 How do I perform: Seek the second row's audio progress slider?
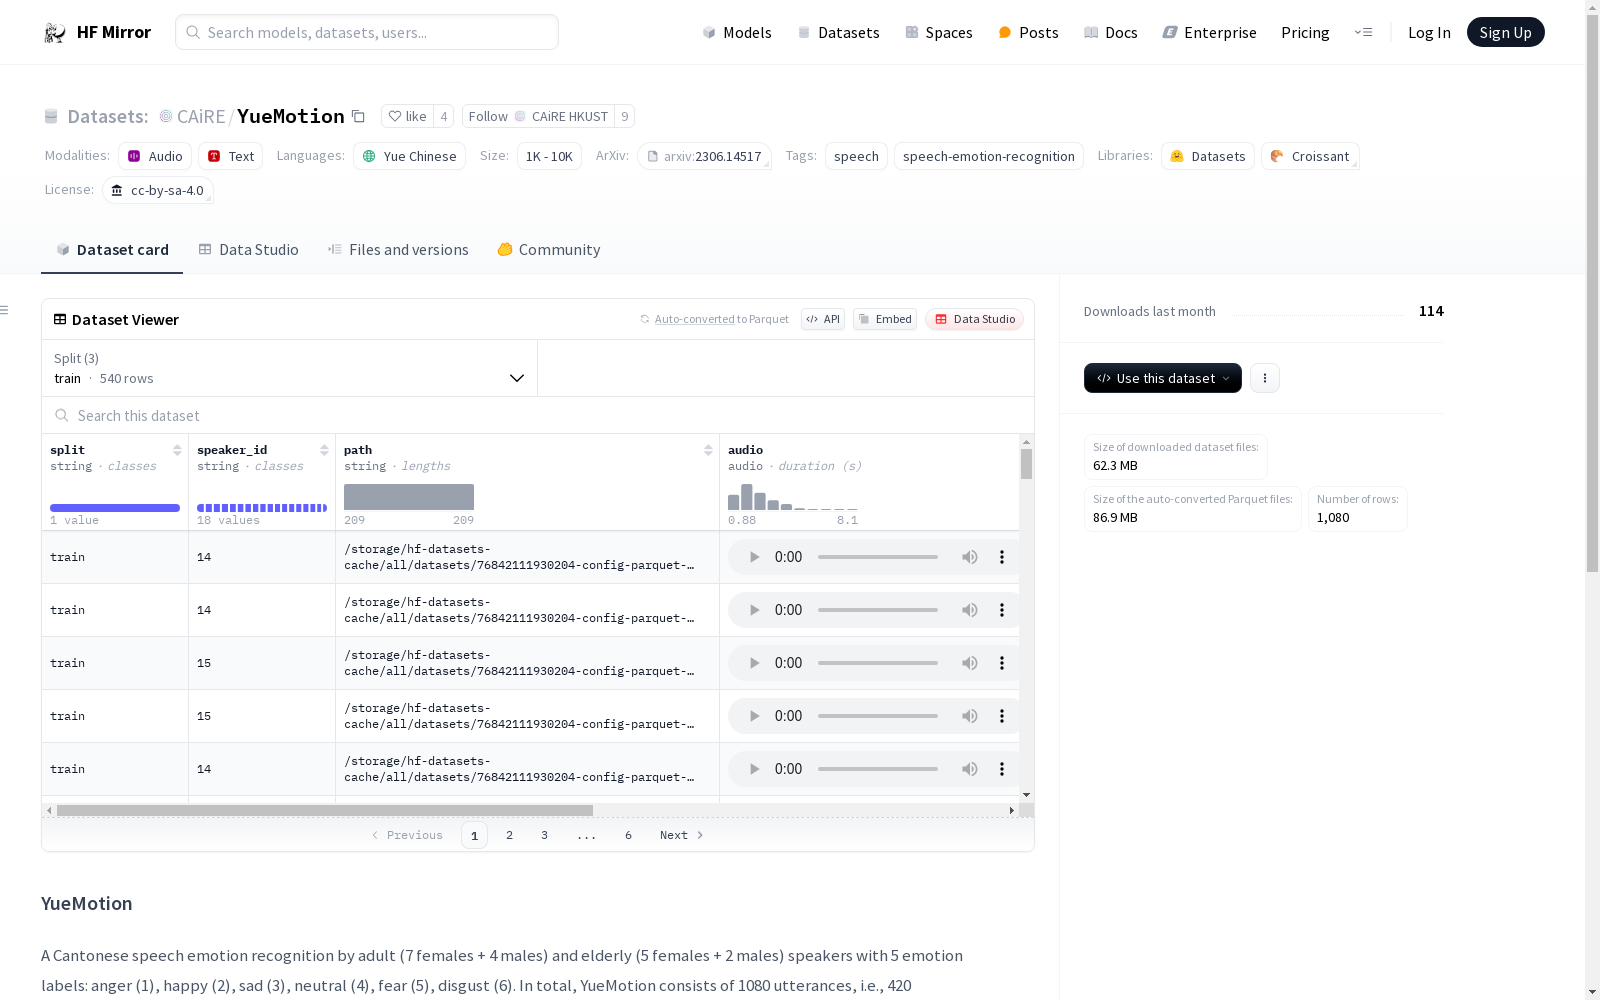(878, 610)
